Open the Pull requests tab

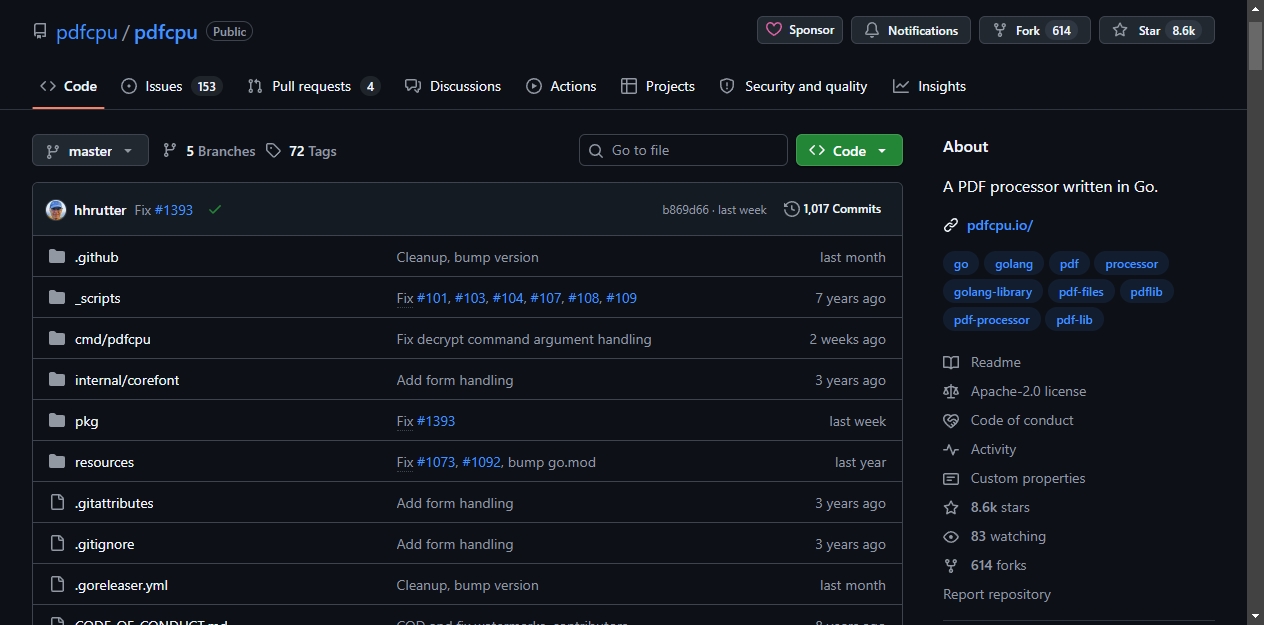pos(314,86)
